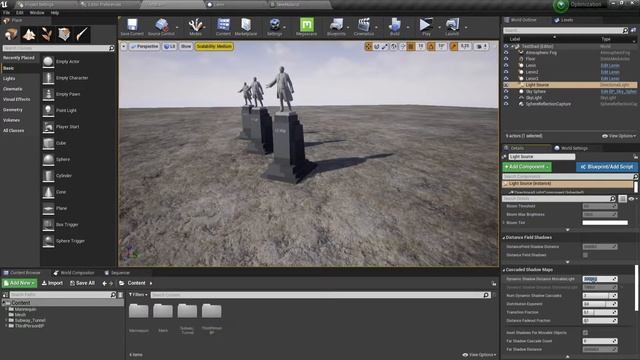Open the Show flags dropdown
The height and width of the screenshot is (360, 640).
(186, 47)
